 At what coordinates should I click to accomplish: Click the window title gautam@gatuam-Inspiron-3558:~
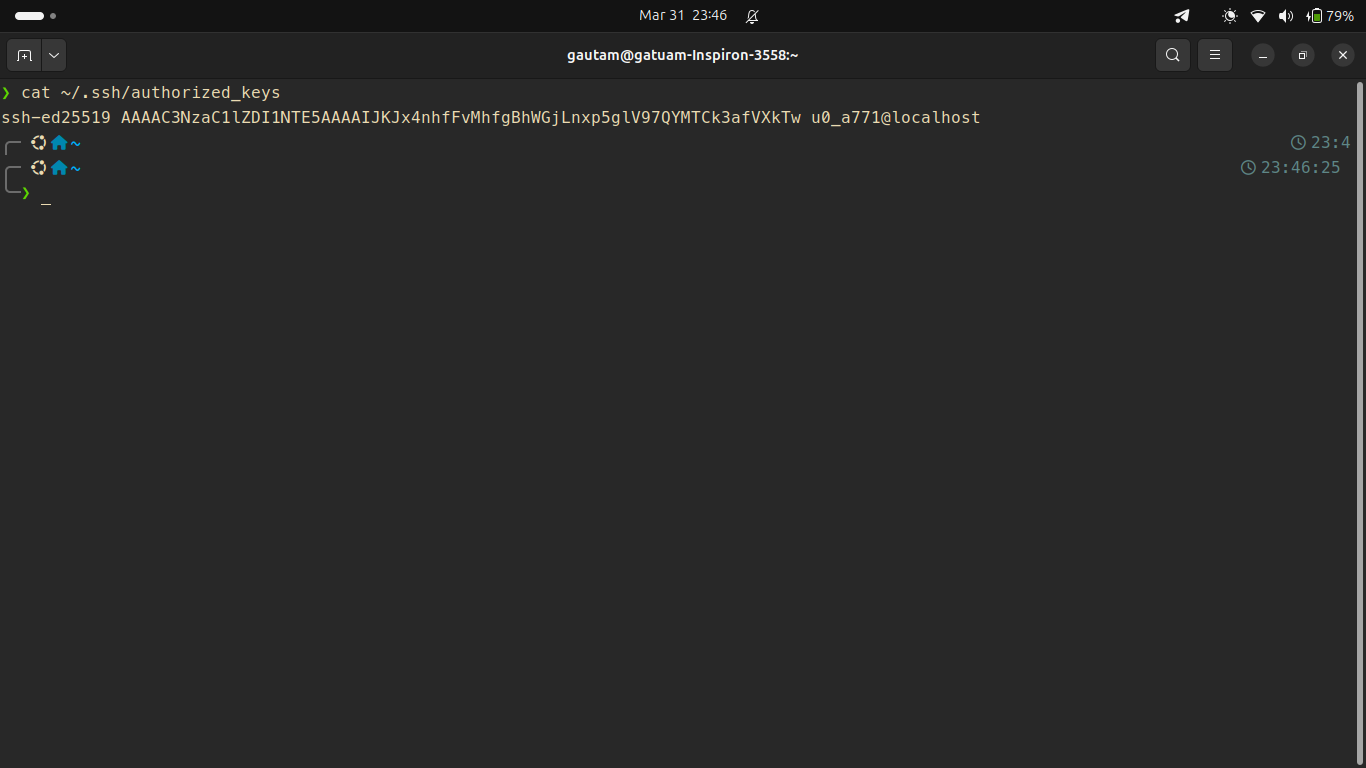click(683, 56)
